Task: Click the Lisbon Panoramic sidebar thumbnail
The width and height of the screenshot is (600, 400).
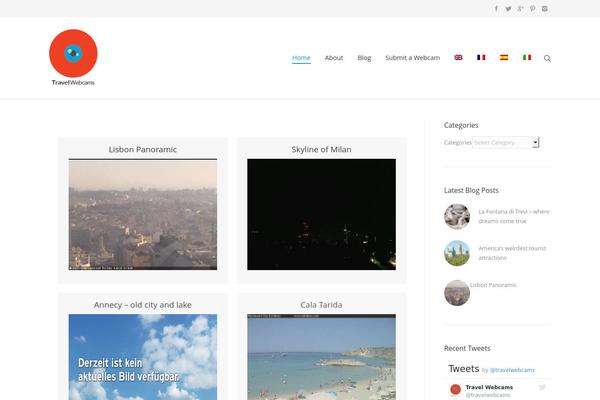Action: pyautogui.click(x=457, y=293)
